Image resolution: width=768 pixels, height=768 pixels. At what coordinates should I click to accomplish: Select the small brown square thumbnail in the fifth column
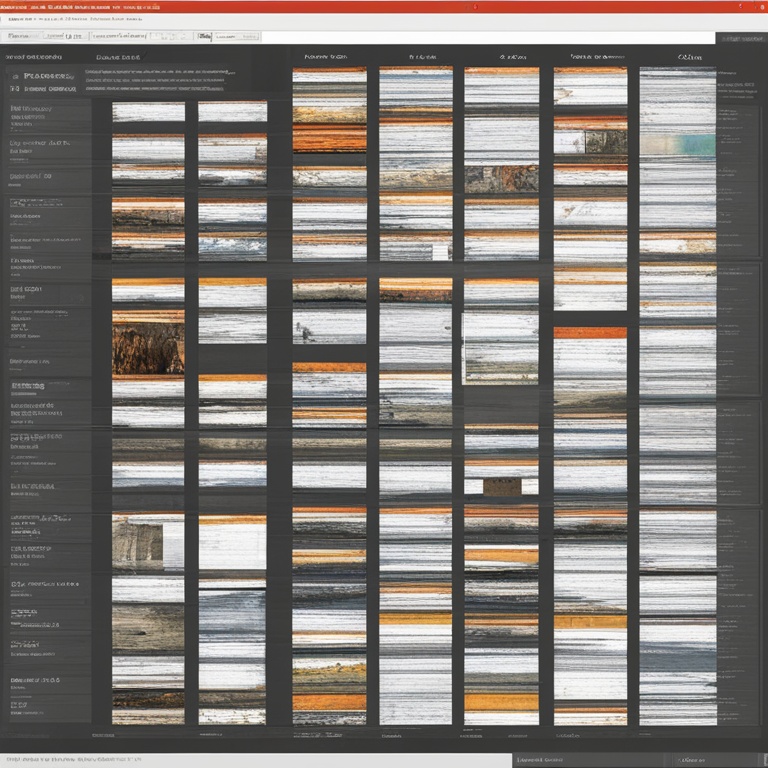(x=502, y=486)
